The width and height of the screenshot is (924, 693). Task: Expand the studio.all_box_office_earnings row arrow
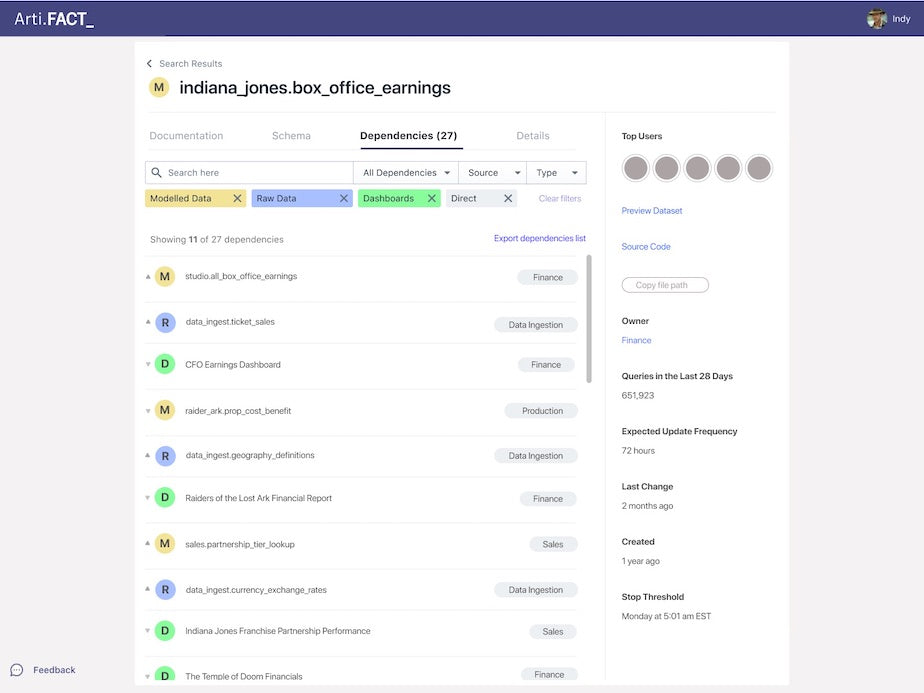[148, 277]
